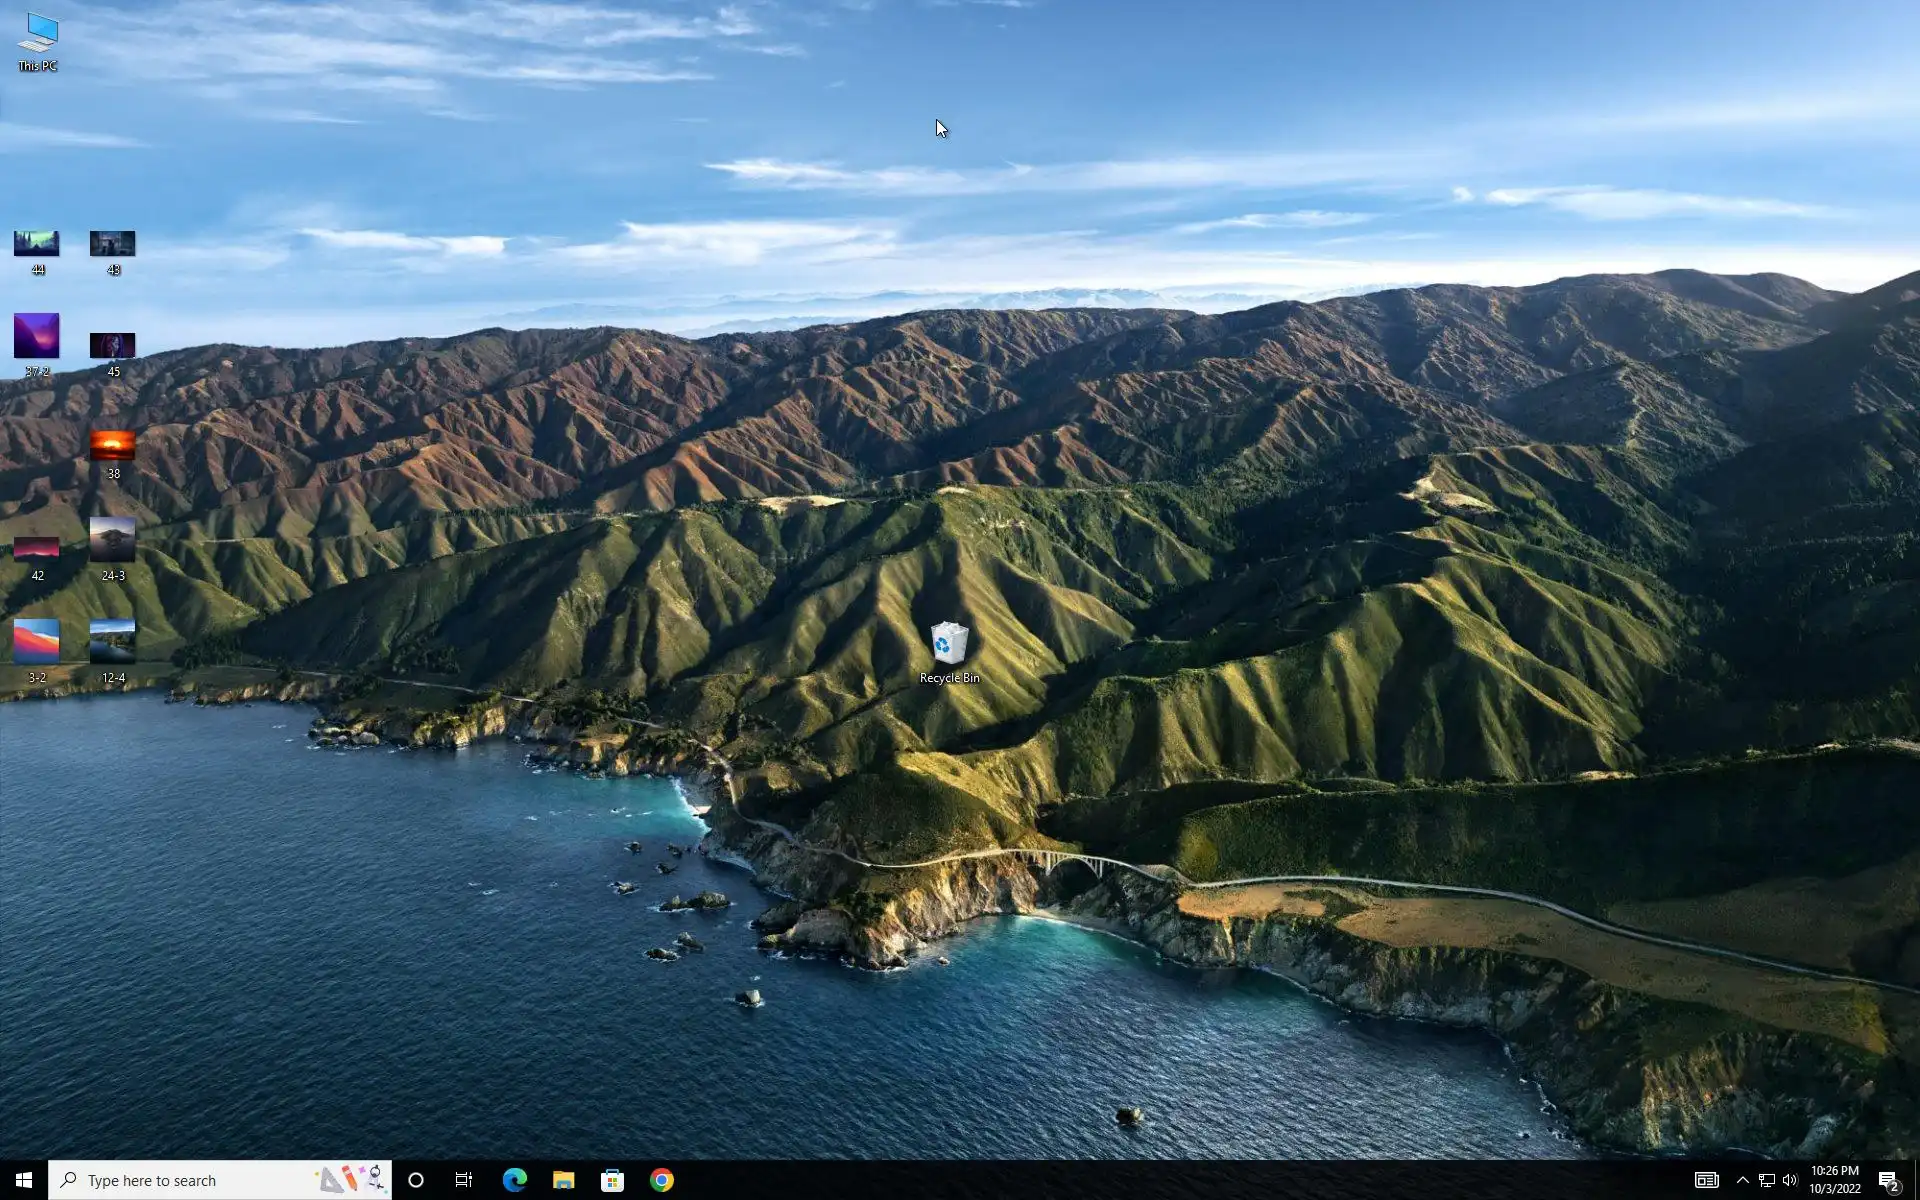Click the network status icon
The width and height of the screenshot is (1920, 1200).
pos(1766,1180)
